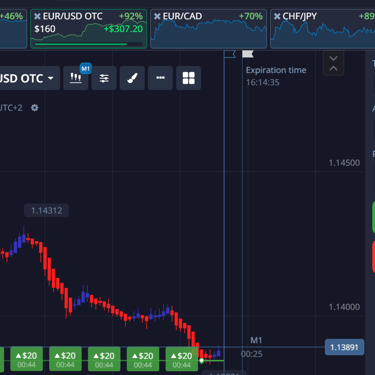Click the 1.14500 price axis label

(344, 163)
